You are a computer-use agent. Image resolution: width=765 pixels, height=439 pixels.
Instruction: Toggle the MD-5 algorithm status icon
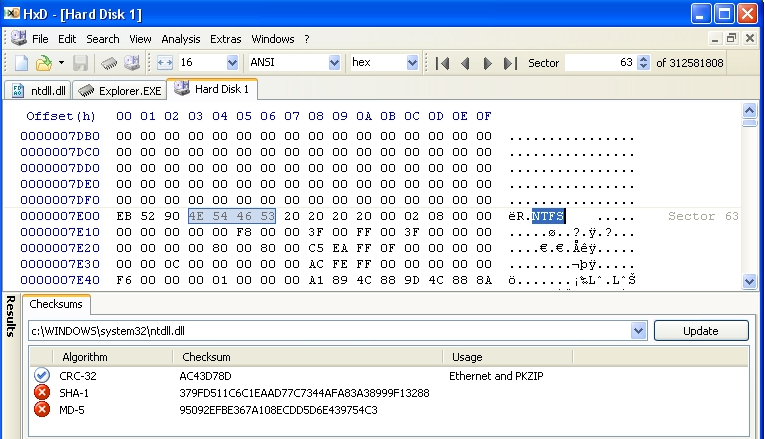pos(42,410)
